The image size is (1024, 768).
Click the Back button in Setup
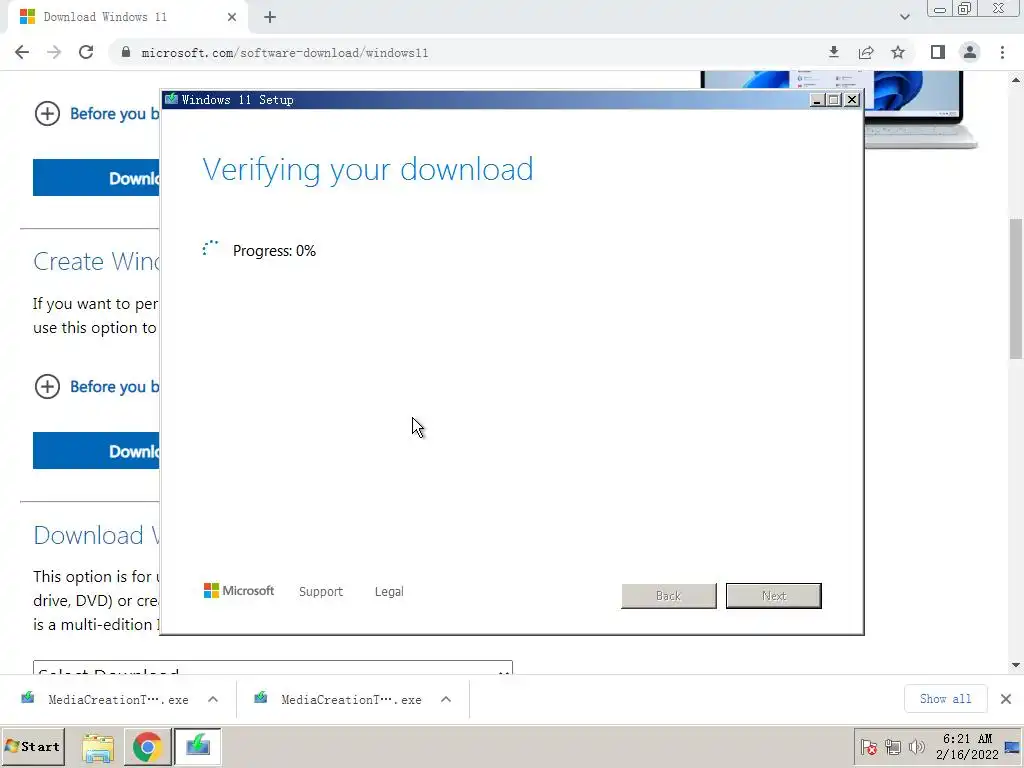(x=669, y=596)
